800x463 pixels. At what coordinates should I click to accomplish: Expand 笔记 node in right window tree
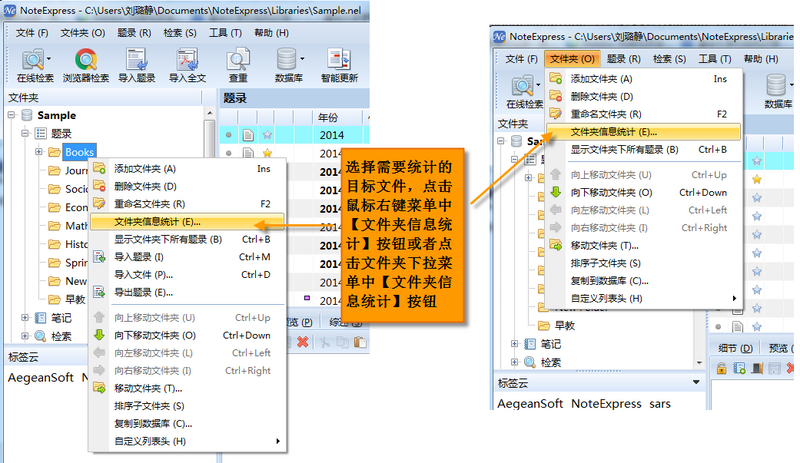pos(514,344)
